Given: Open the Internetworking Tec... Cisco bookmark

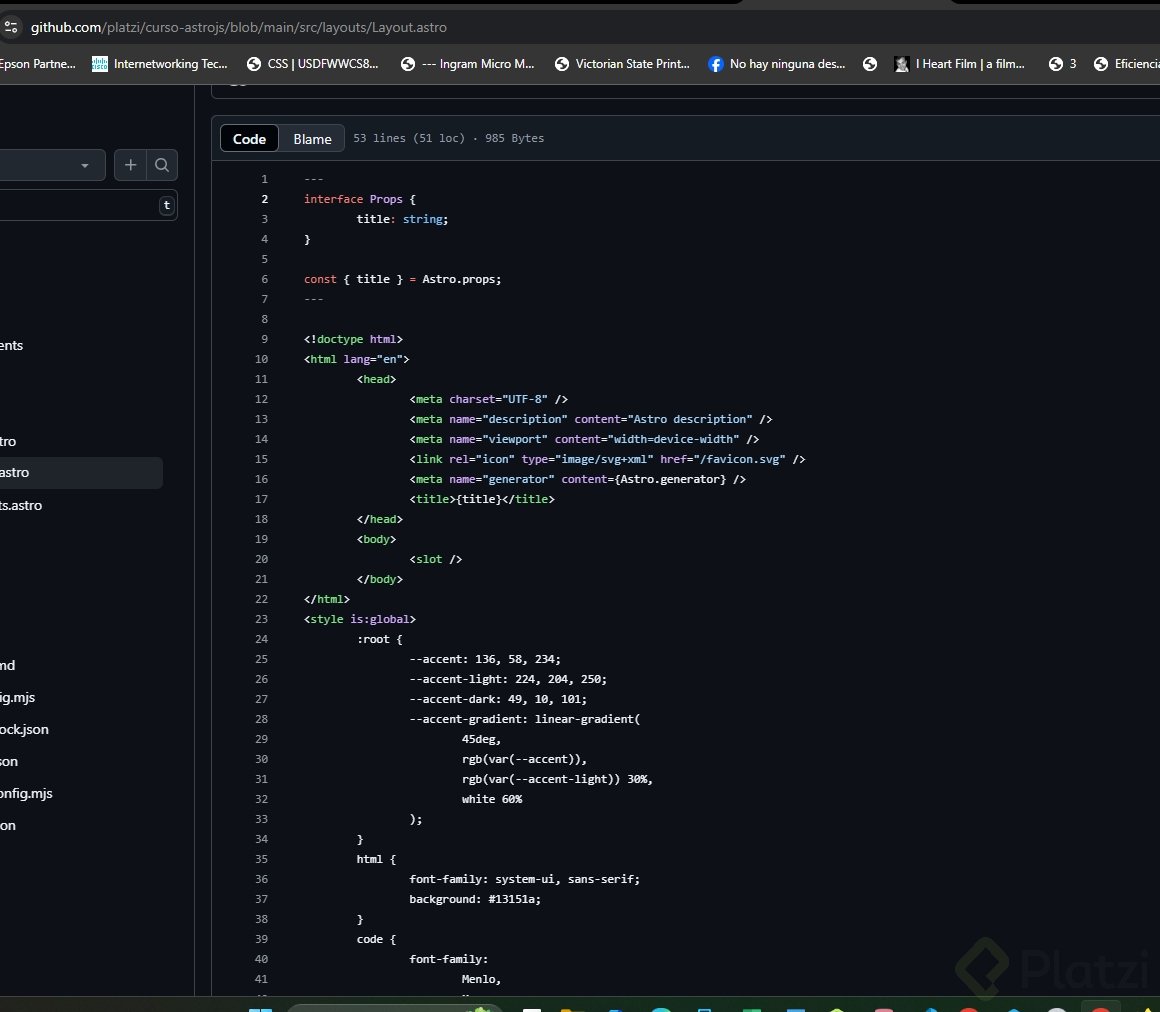Looking at the screenshot, I should click(x=160, y=64).
